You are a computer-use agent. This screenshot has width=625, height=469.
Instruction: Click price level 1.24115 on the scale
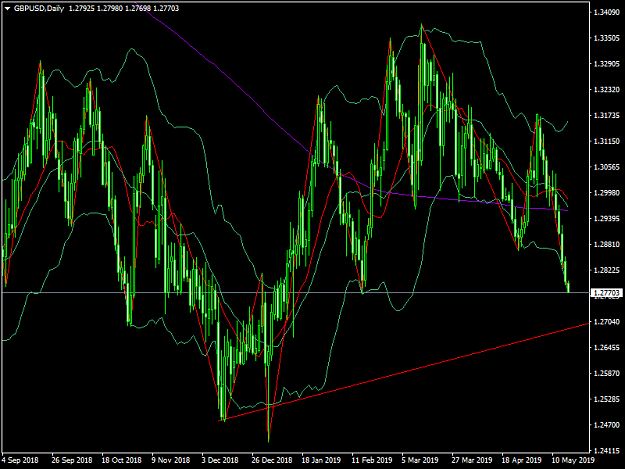[607, 451]
